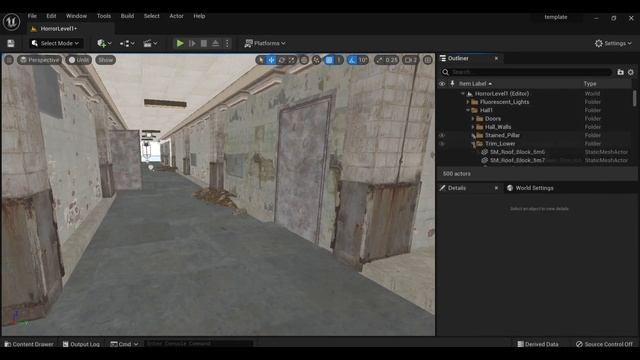Open the Window menu
640x360 pixels.
click(76, 16)
